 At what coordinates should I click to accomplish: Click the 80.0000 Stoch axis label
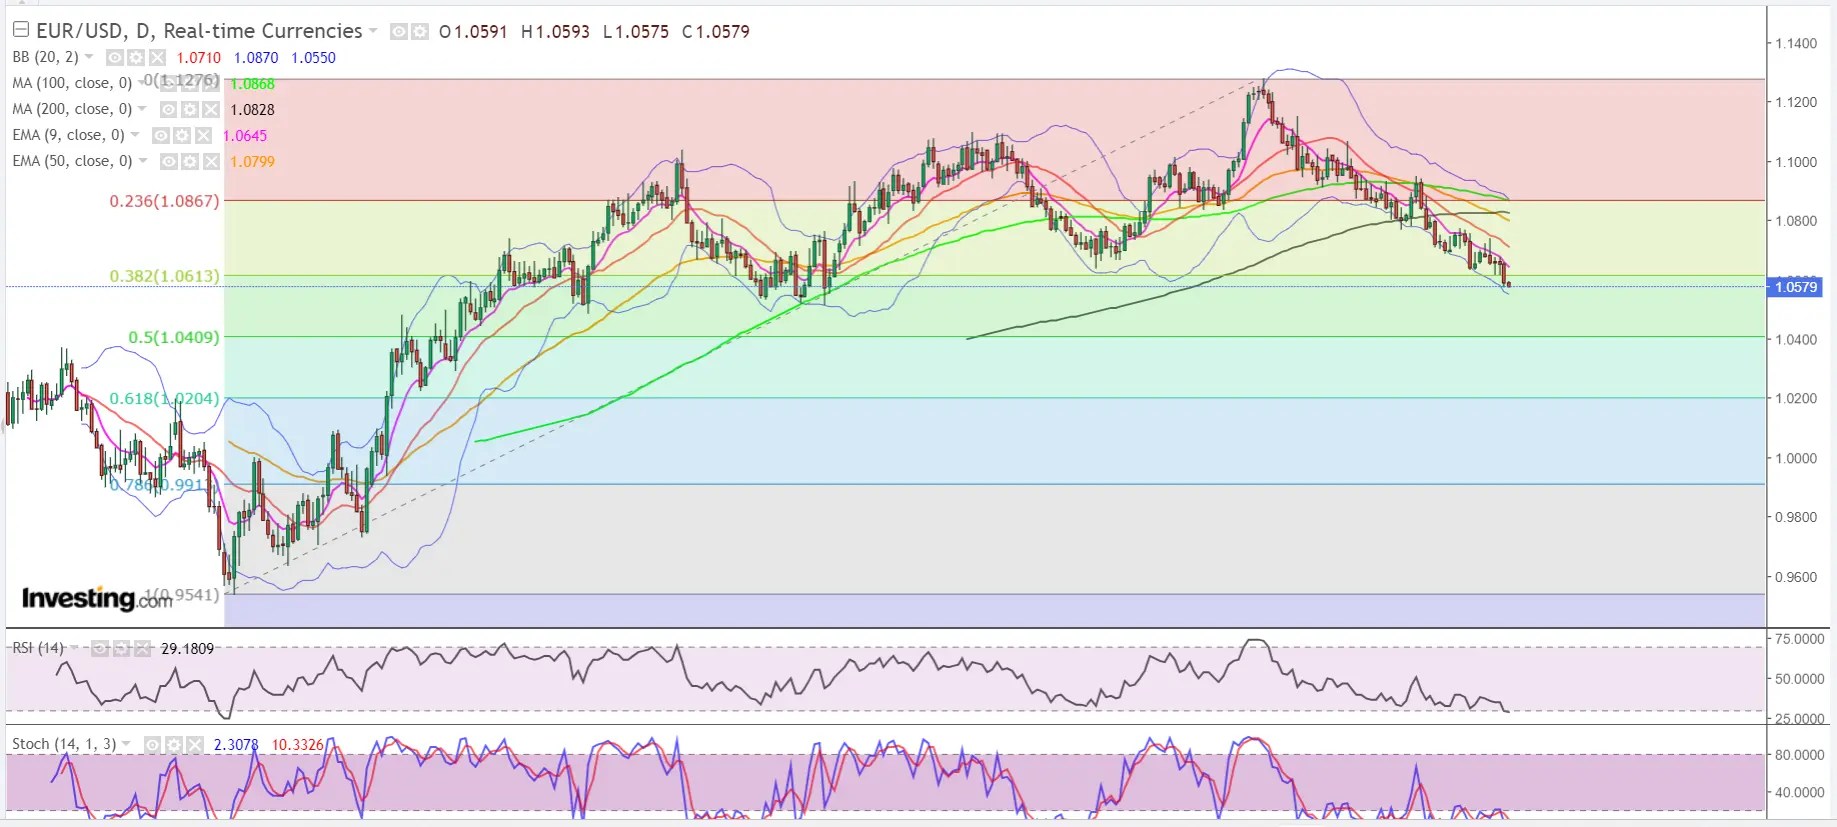click(1799, 754)
